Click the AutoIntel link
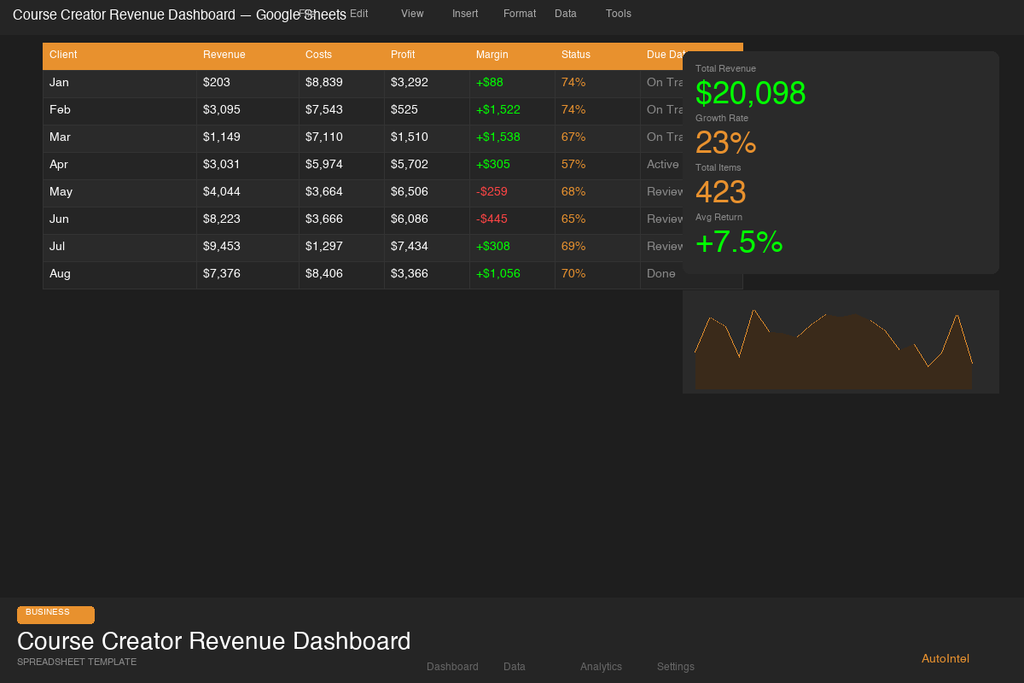 click(x=945, y=659)
